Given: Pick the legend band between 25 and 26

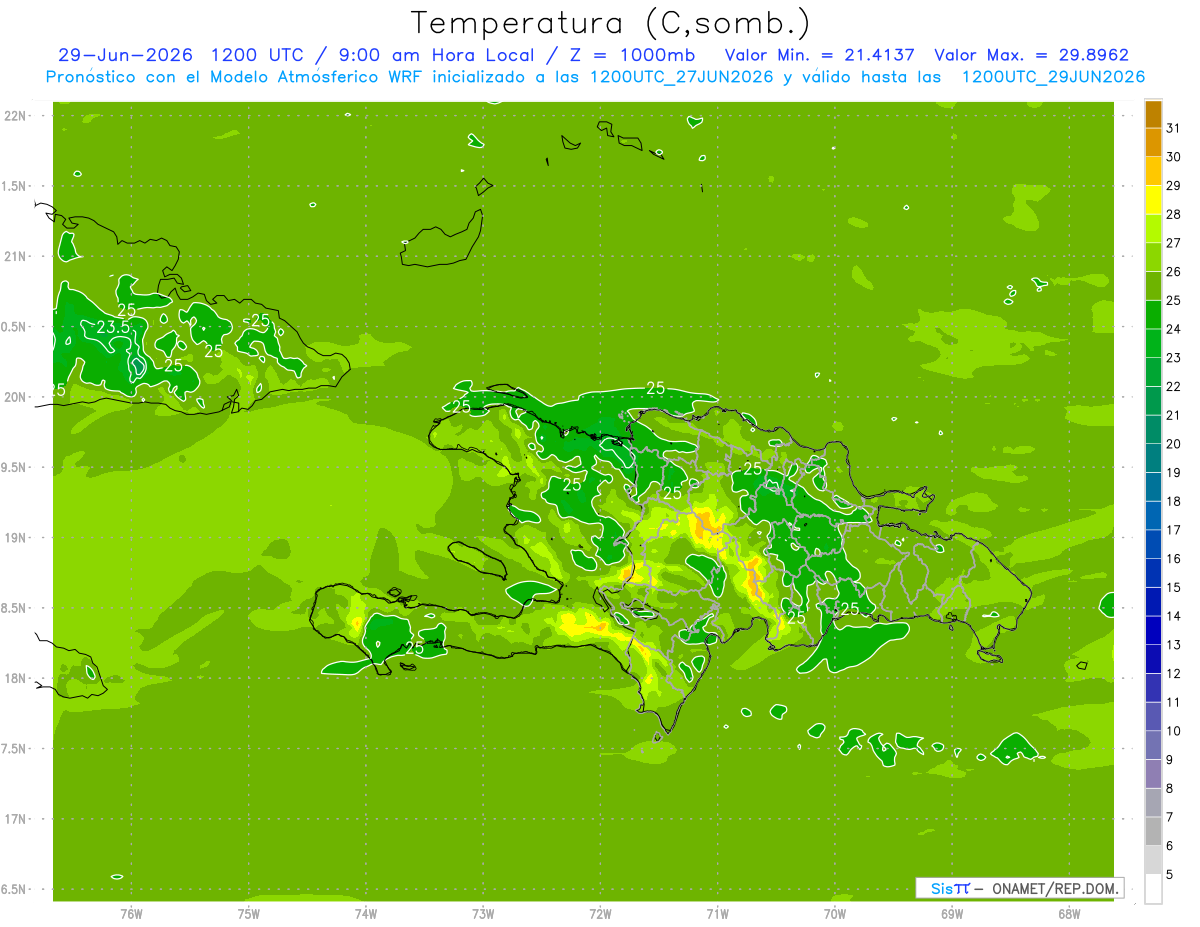Looking at the screenshot, I should tap(1153, 286).
